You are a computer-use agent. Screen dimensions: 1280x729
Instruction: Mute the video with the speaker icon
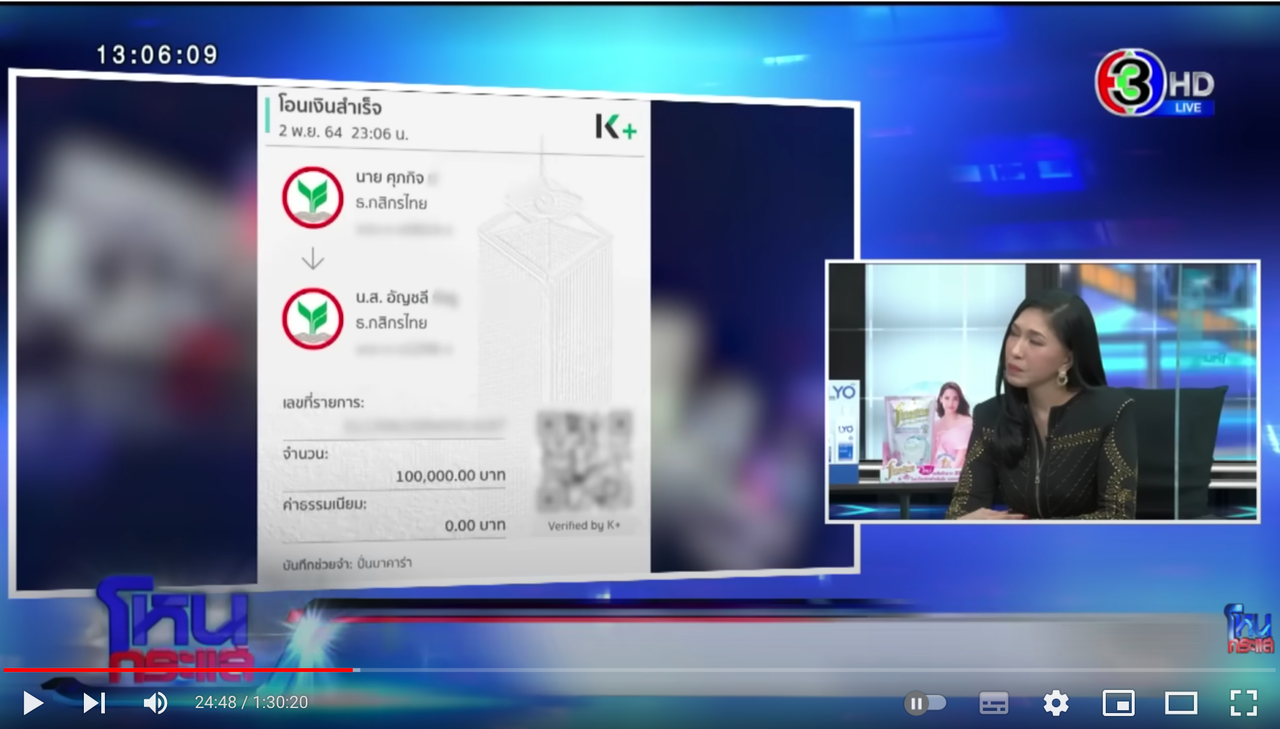(155, 703)
